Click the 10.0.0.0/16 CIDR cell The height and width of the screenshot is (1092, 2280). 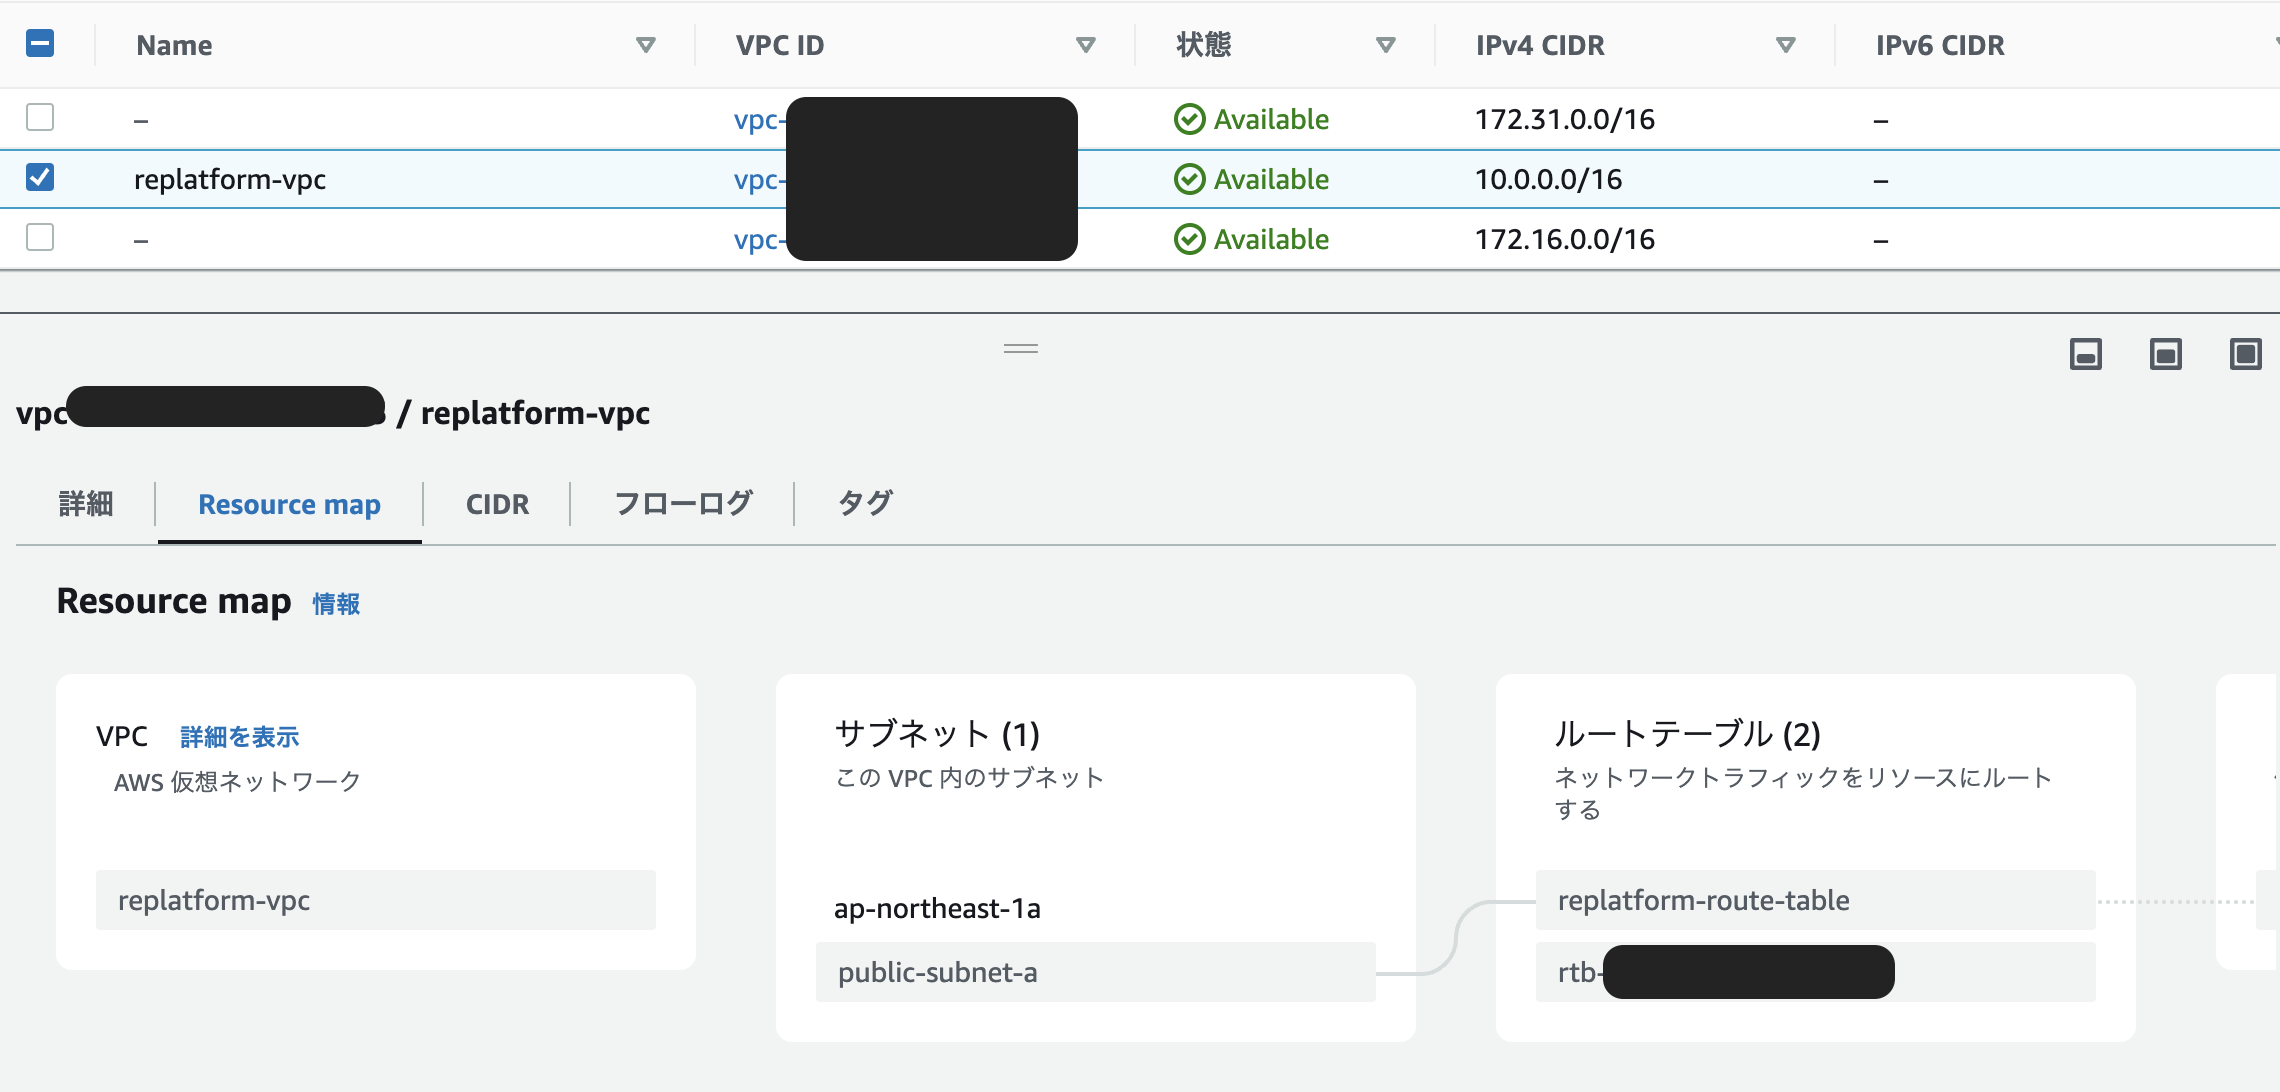click(1548, 179)
